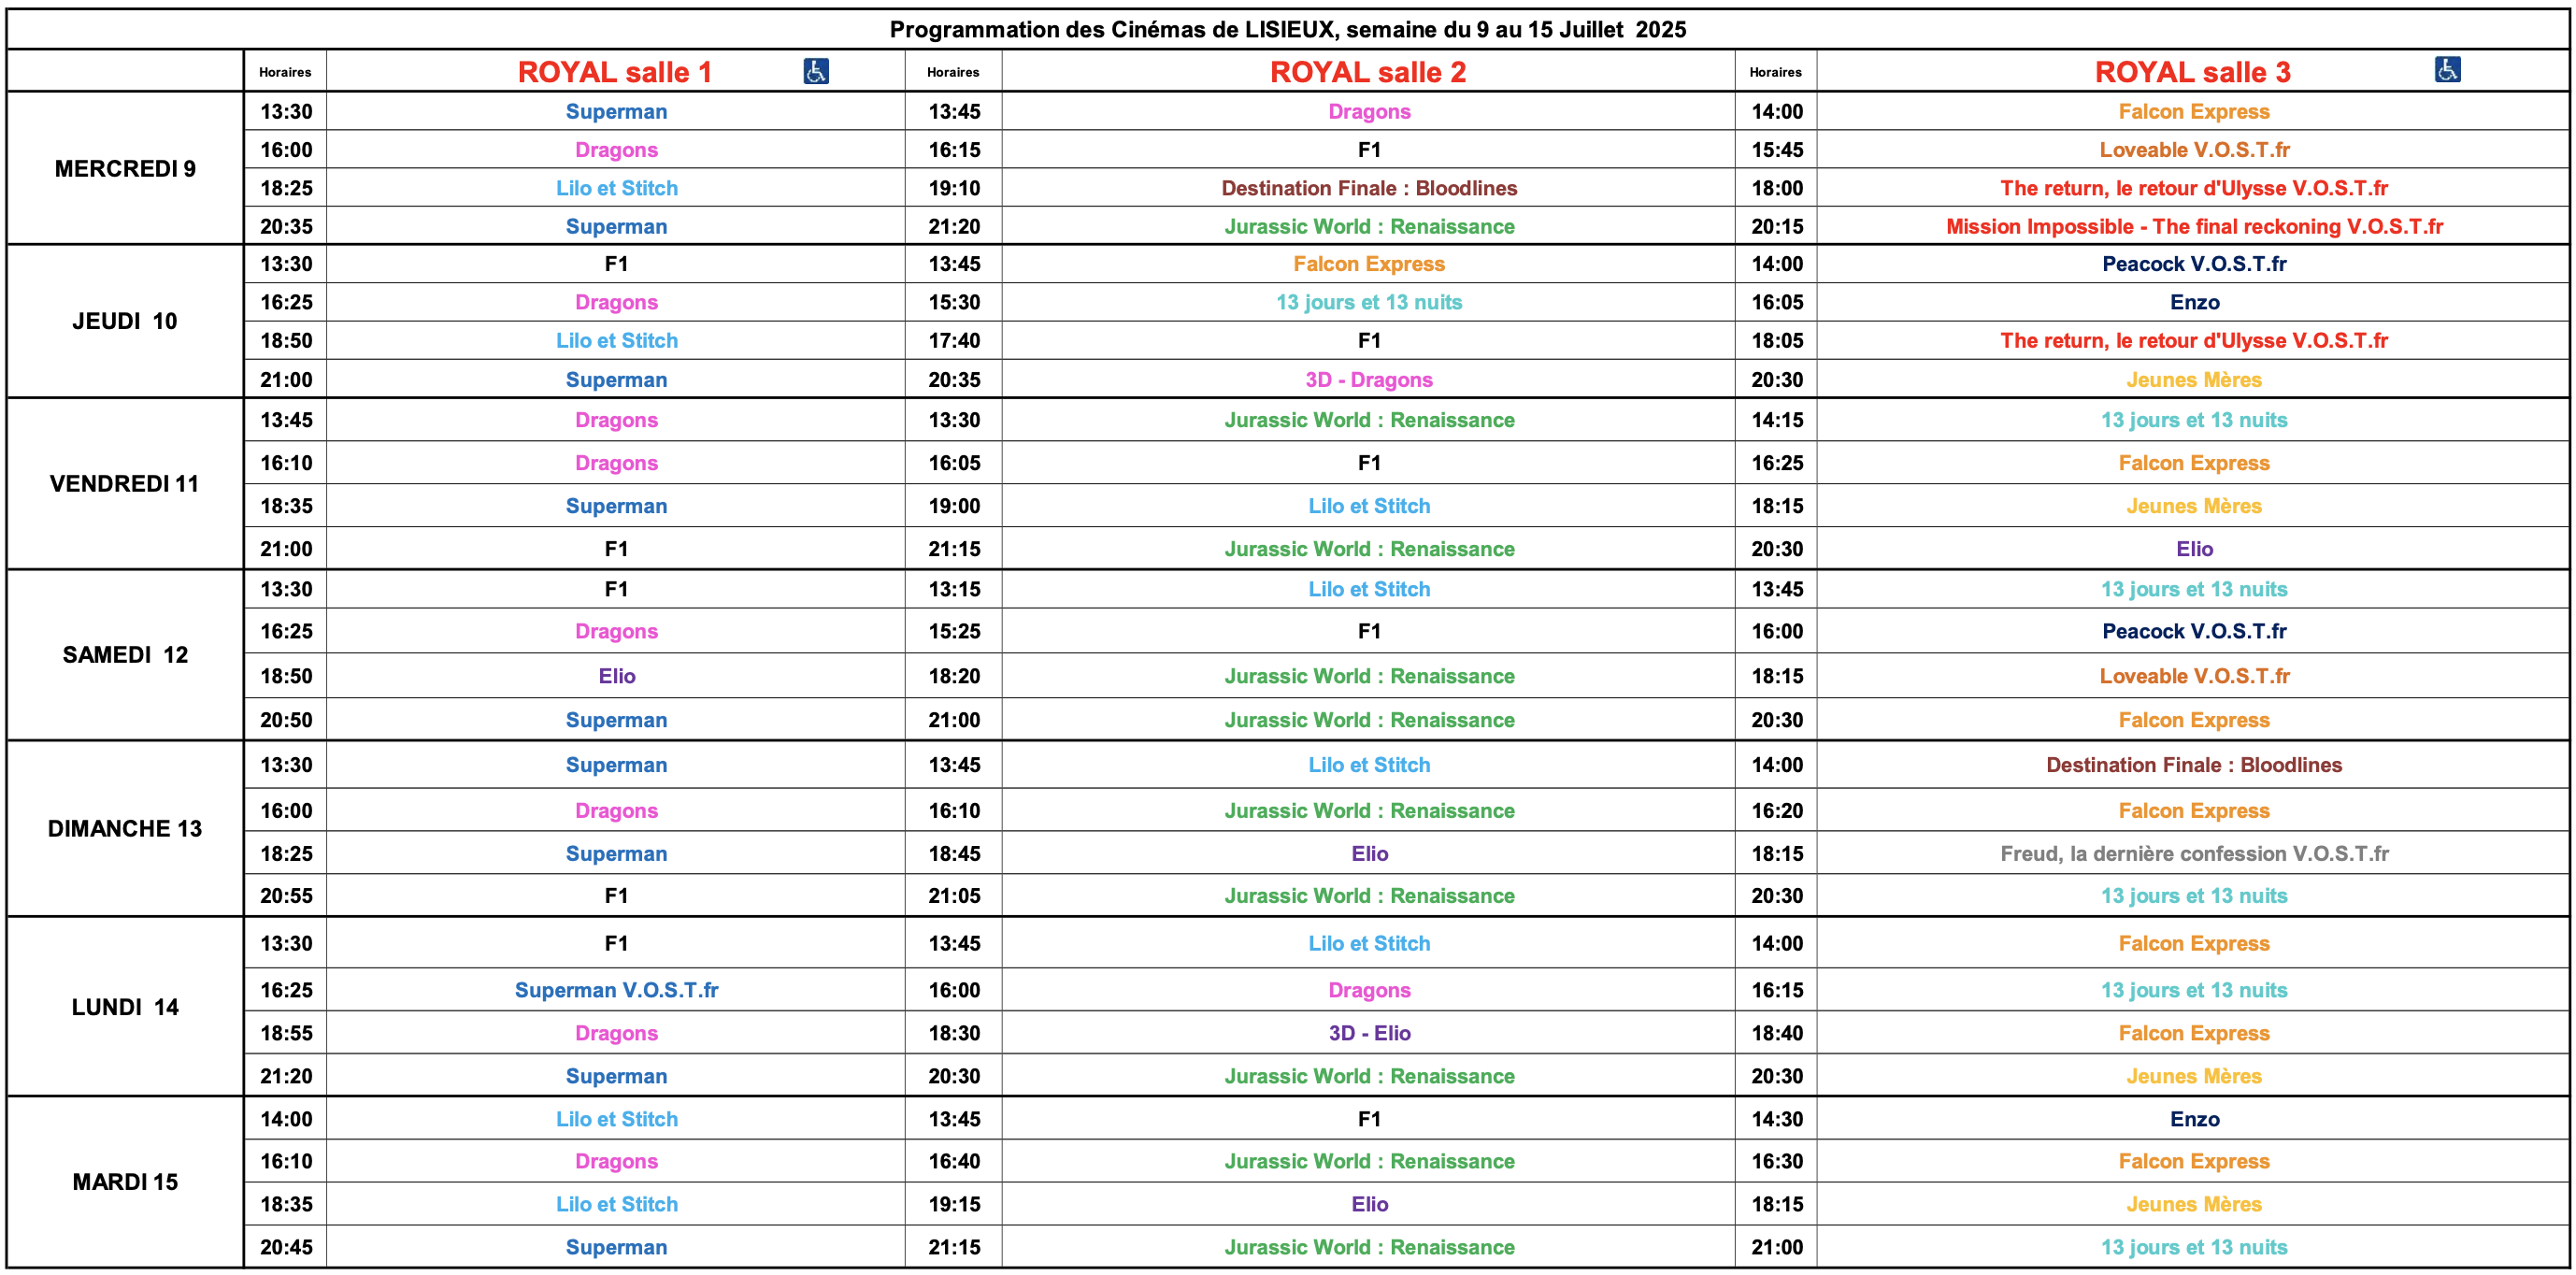Click 'Lilo et Stitch' on Mardi at 18:35
Screen dimensions: 2576x1275
tap(617, 1204)
